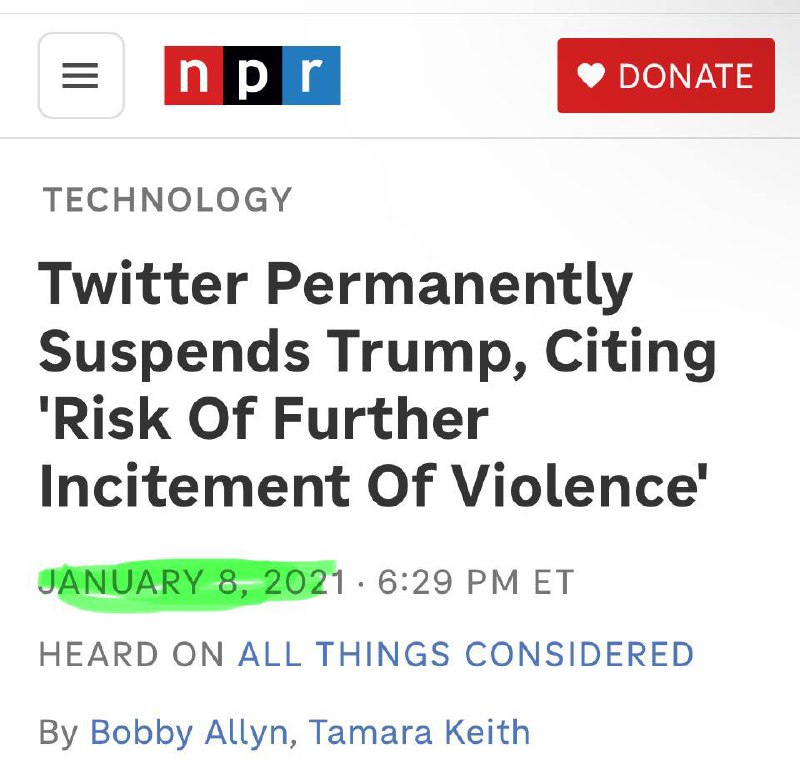Click the 6:29 PM ET timestamp

pyautogui.click(x=476, y=582)
